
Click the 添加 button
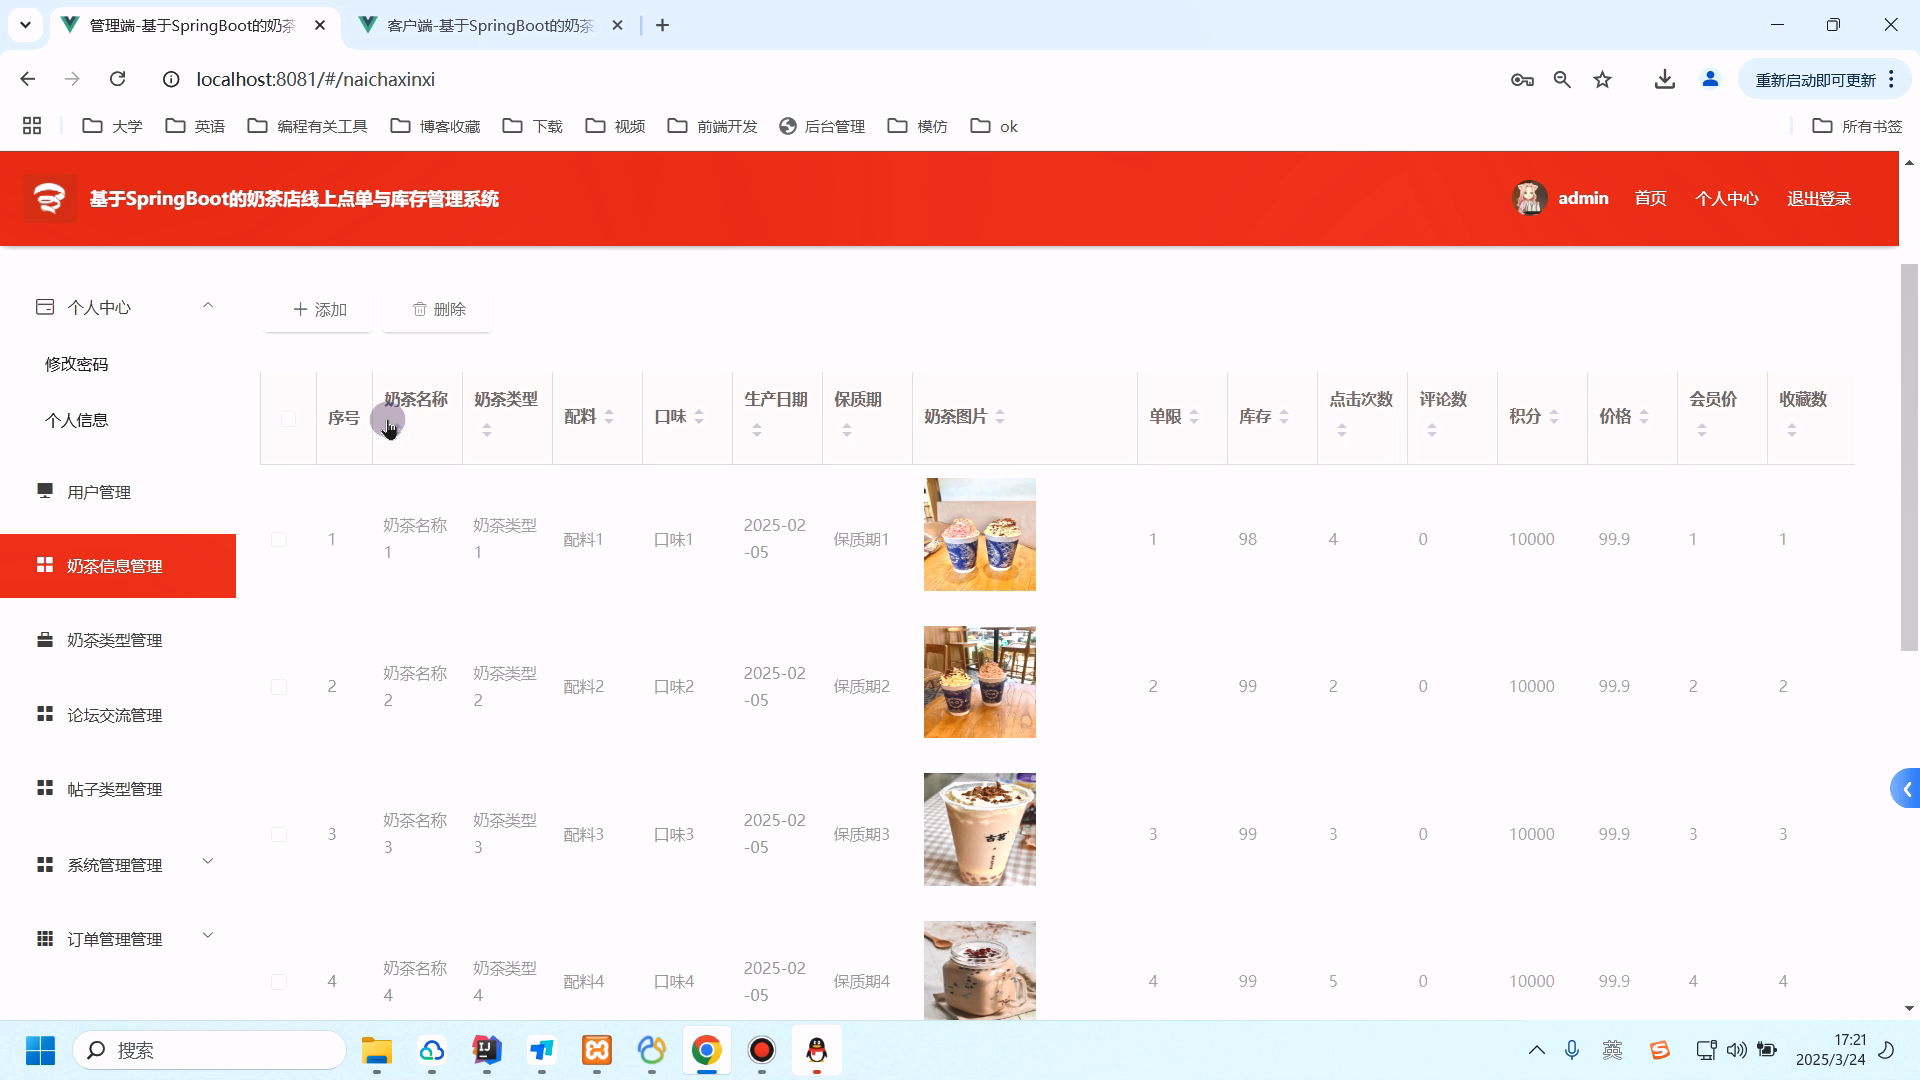click(318, 310)
